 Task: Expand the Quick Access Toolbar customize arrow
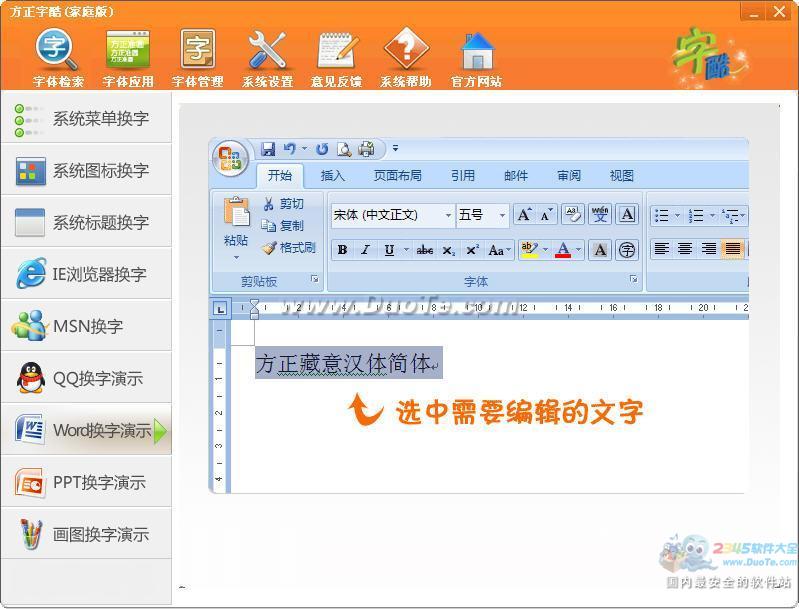(x=395, y=148)
